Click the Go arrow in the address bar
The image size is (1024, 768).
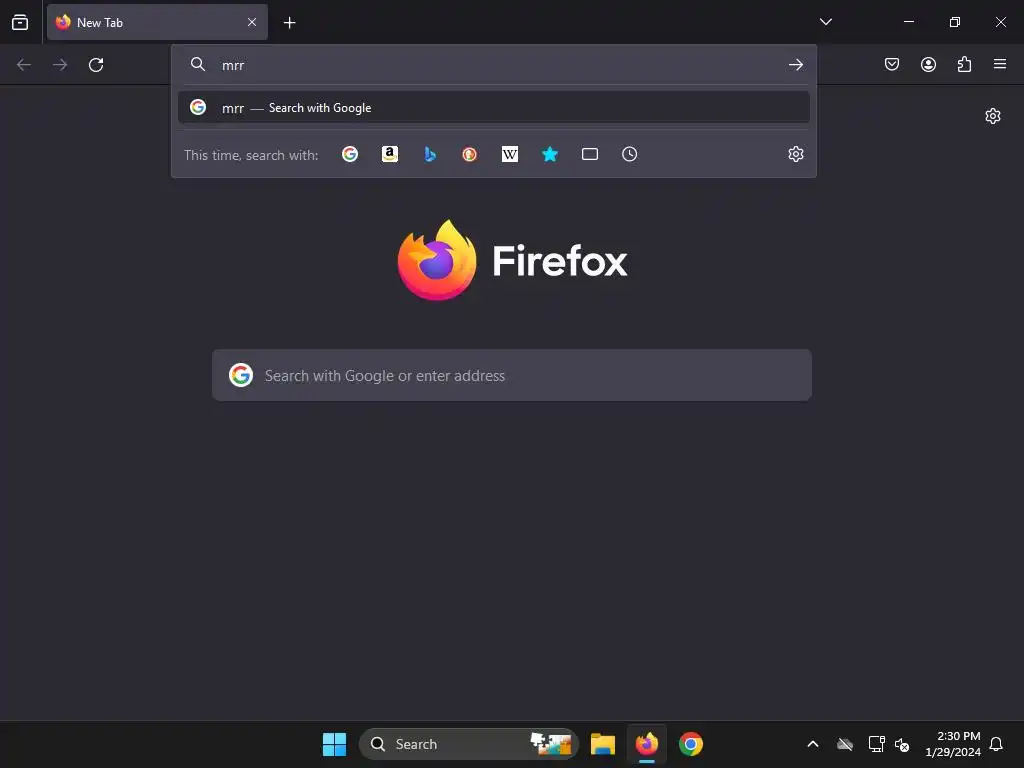795,65
